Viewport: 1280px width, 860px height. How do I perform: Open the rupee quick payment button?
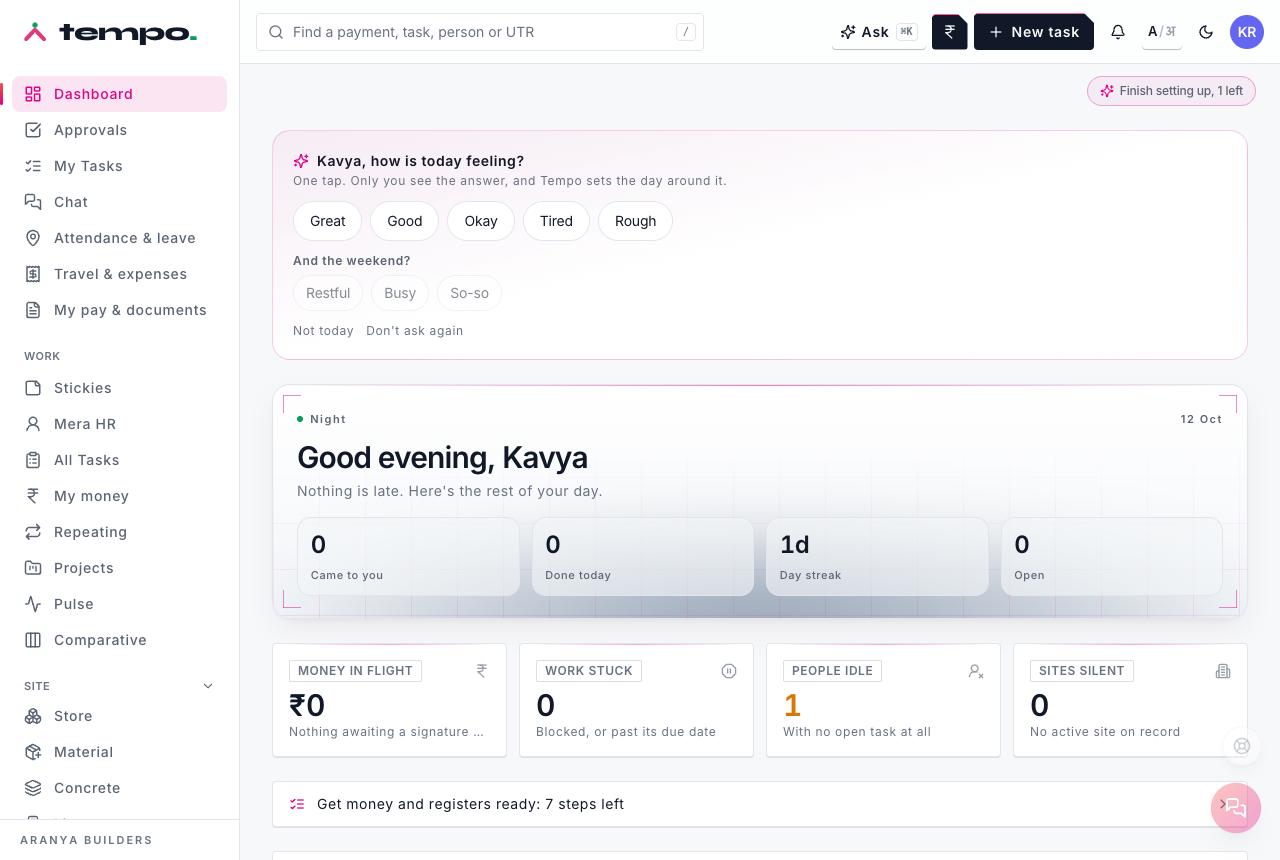[950, 32]
